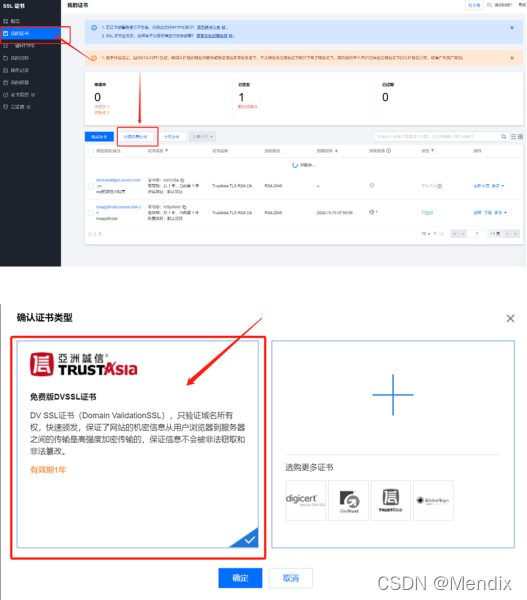
Task: Open the mxappfinder domain link
Action: 118,209
